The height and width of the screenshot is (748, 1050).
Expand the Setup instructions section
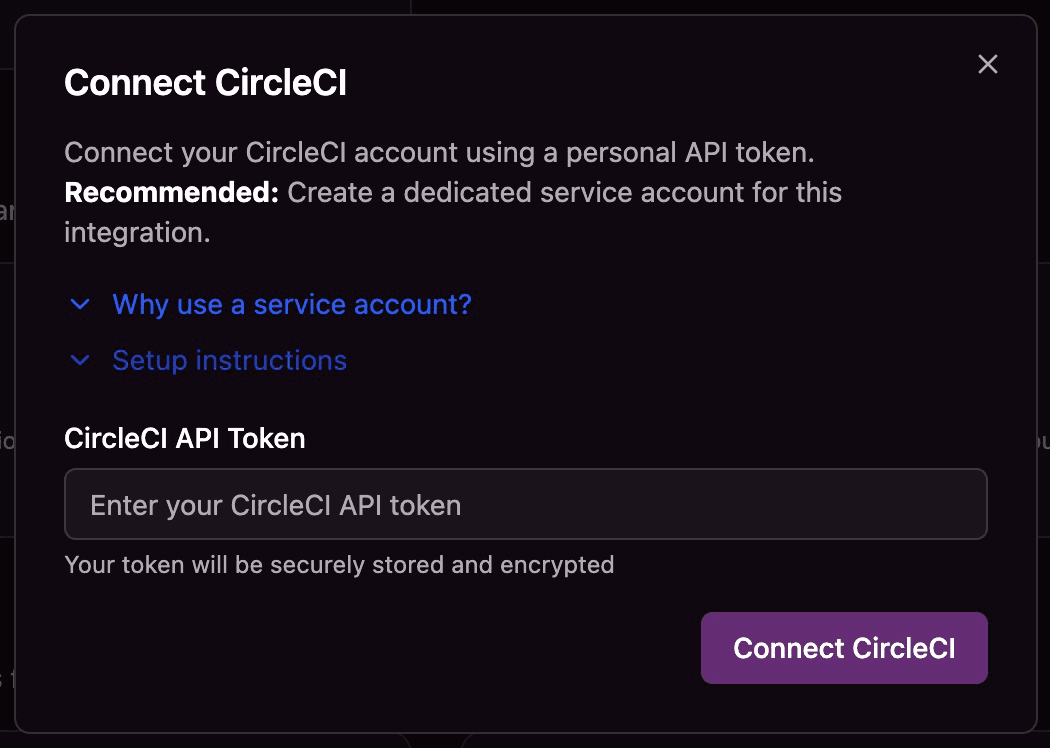[229, 360]
